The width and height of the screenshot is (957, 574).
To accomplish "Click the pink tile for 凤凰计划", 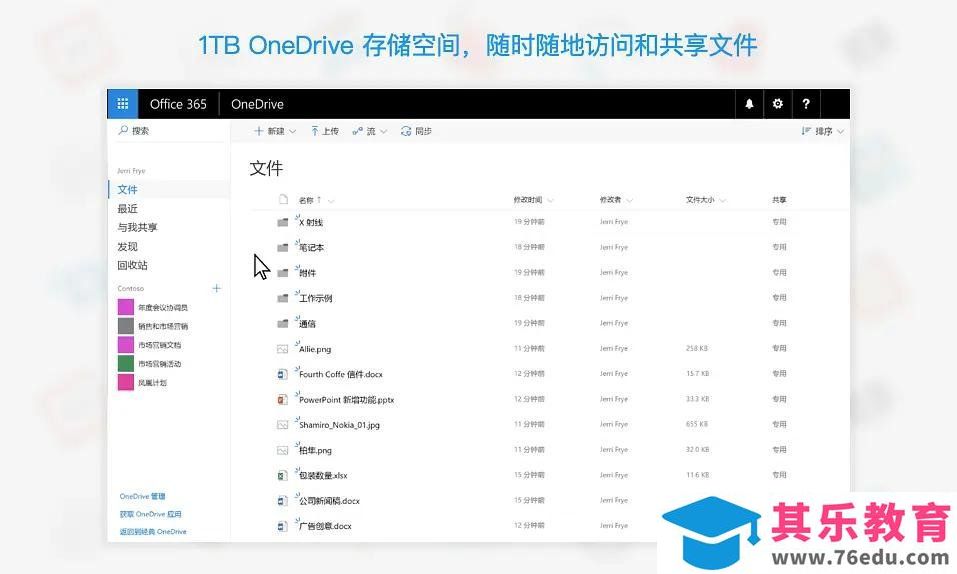I will (126, 382).
